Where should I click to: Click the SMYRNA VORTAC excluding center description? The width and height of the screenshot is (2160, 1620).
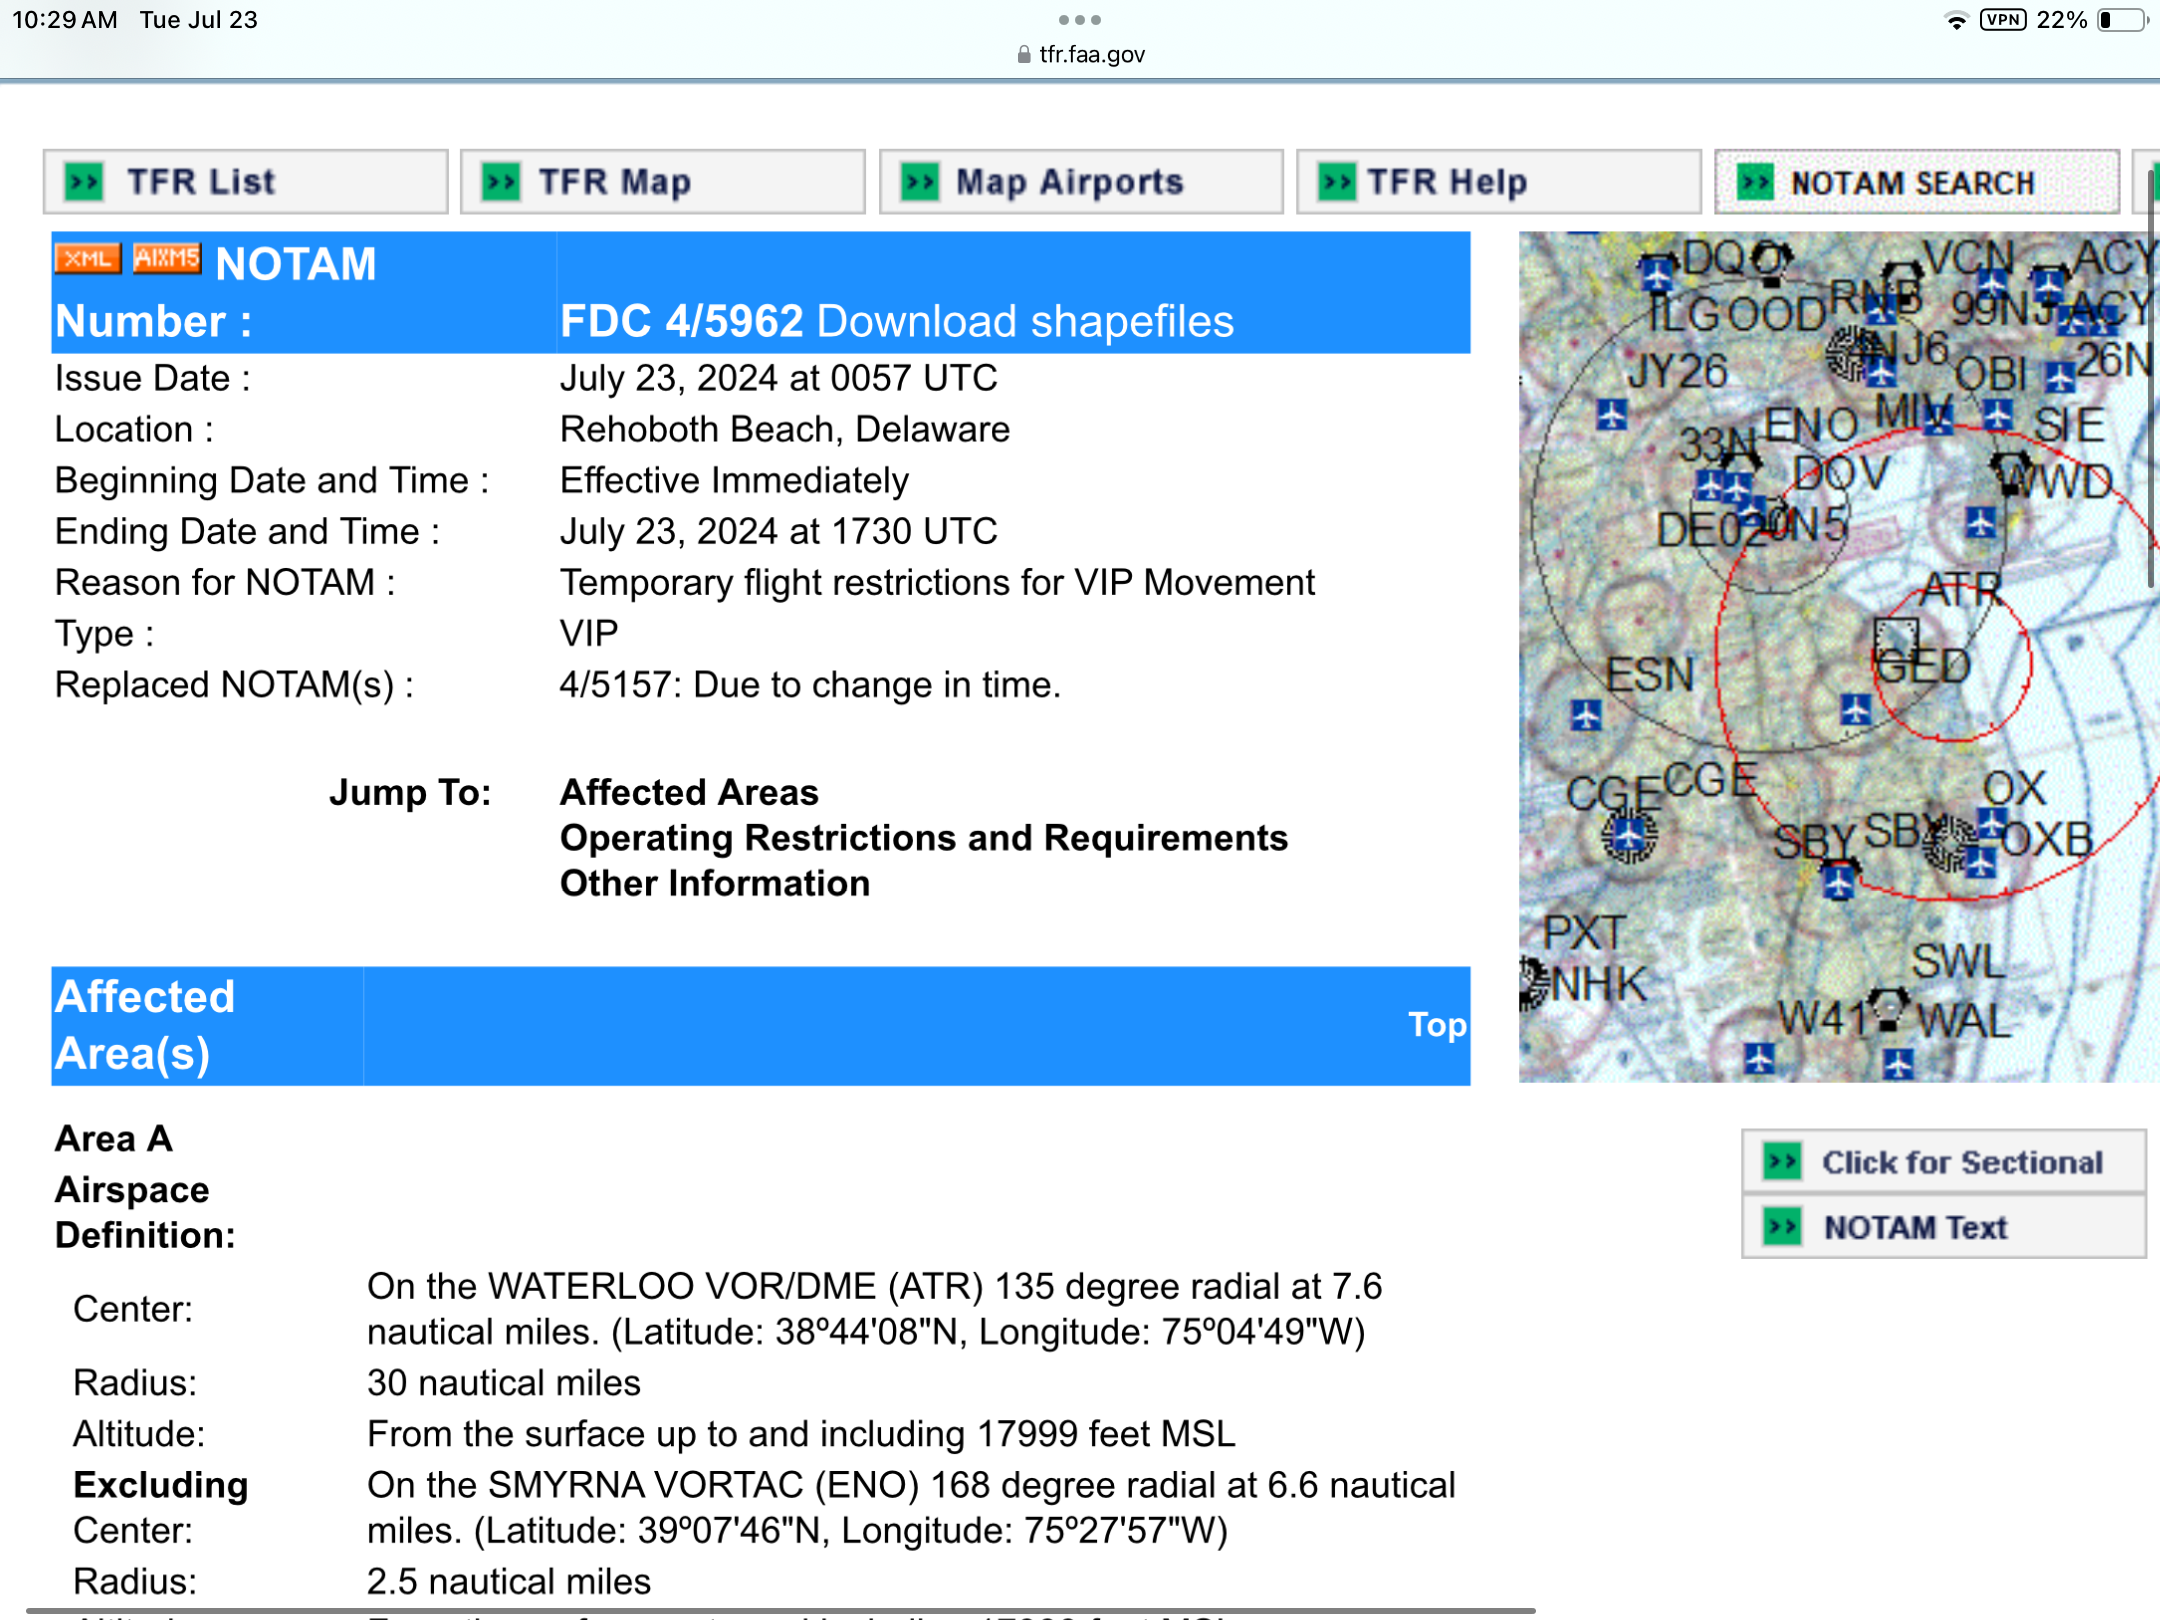point(911,1508)
